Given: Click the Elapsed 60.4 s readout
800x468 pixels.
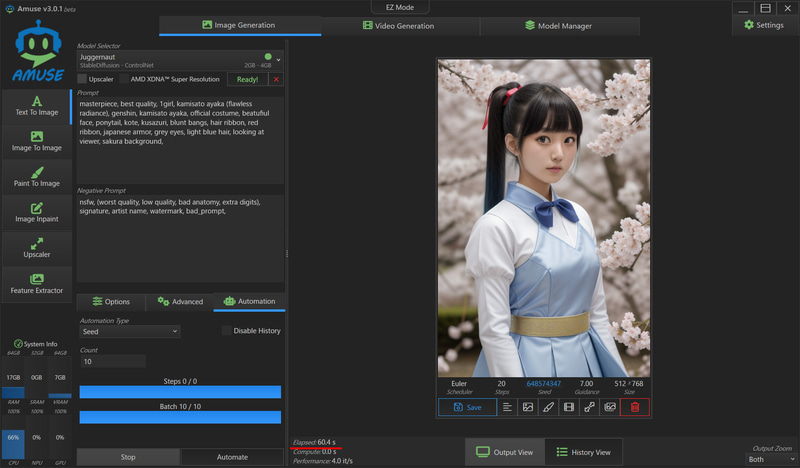Looking at the screenshot, I should tap(314, 442).
